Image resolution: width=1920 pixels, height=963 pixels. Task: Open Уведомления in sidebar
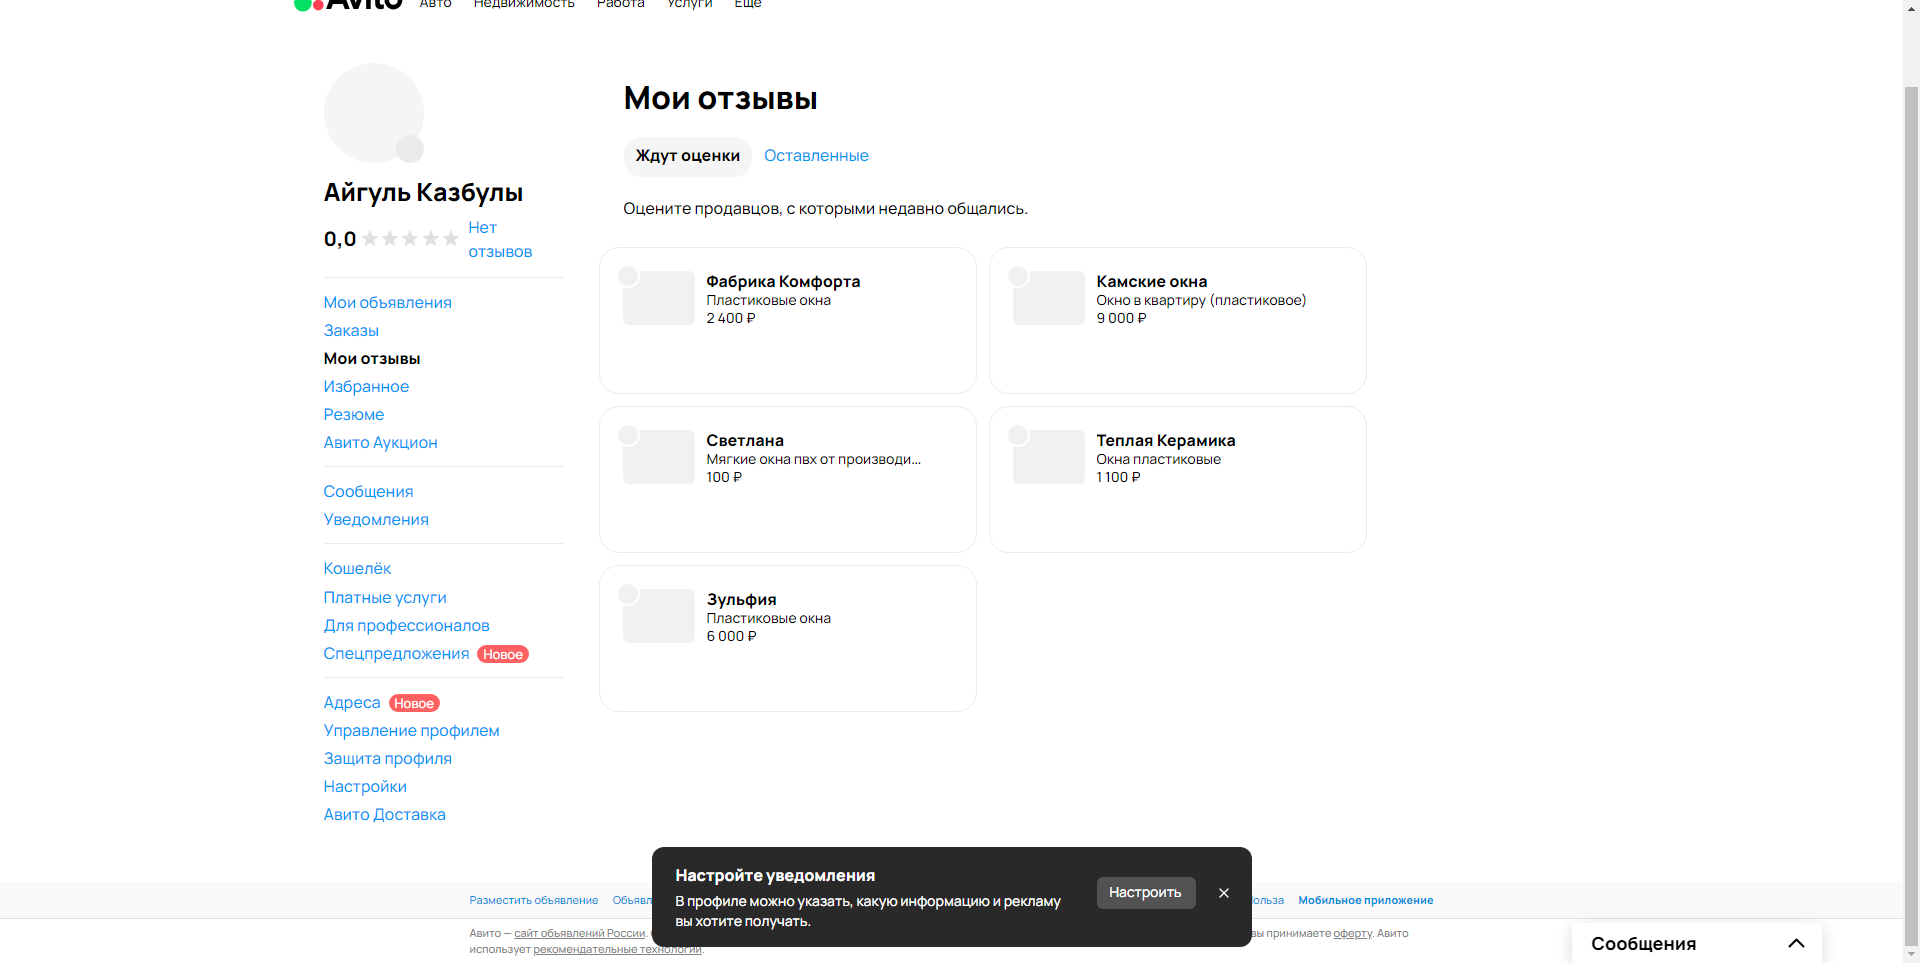pyautogui.click(x=376, y=520)
